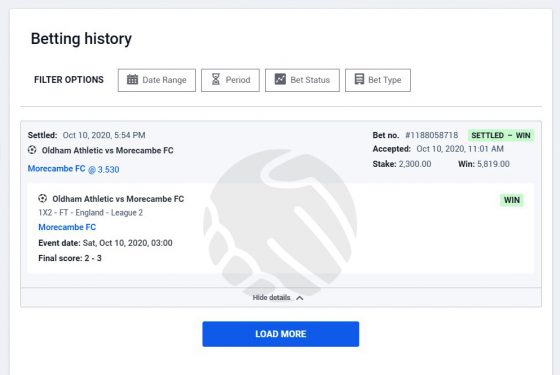Click the SETTLED – WIN status badge

tap(501, 135)
